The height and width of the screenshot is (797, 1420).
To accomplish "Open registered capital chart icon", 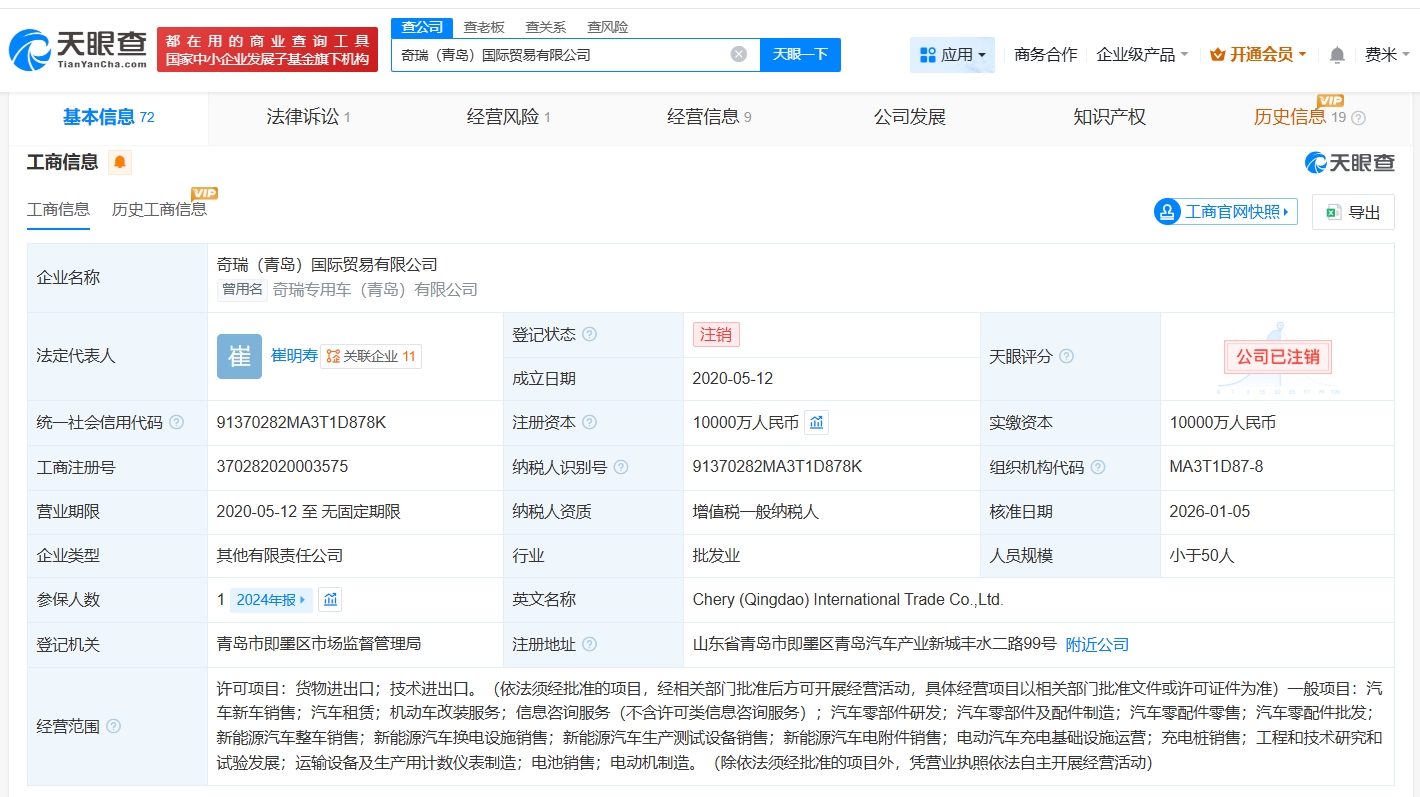I will click(x=816, y=423).
